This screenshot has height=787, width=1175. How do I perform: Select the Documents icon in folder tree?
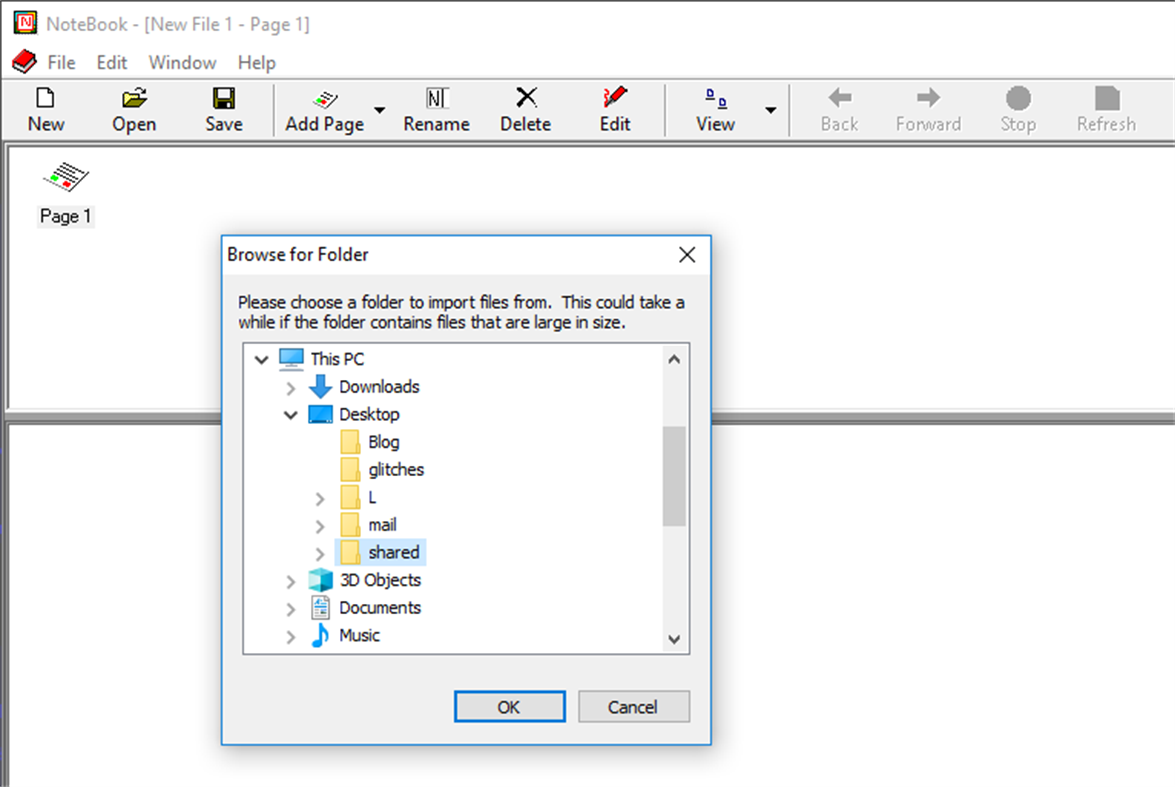coord(321,608)
